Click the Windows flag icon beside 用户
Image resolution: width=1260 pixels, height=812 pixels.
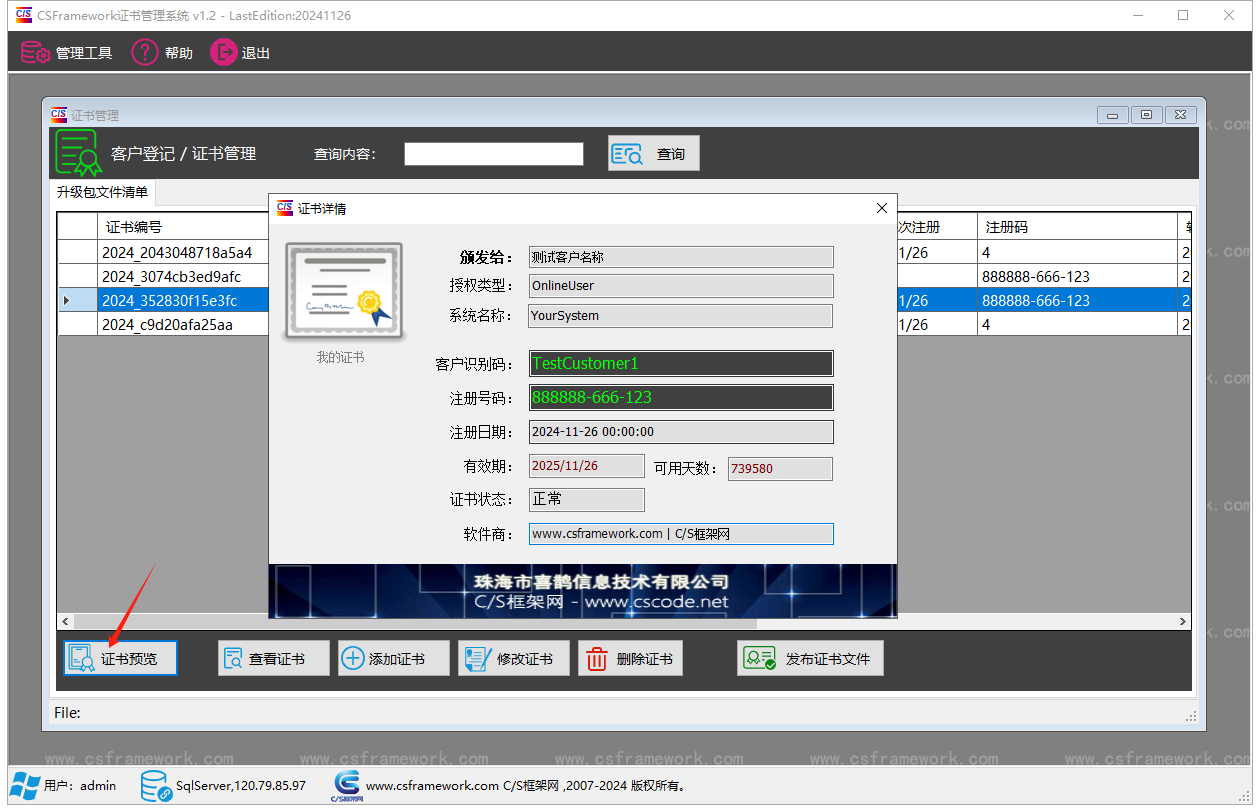[x=25, y=785]
